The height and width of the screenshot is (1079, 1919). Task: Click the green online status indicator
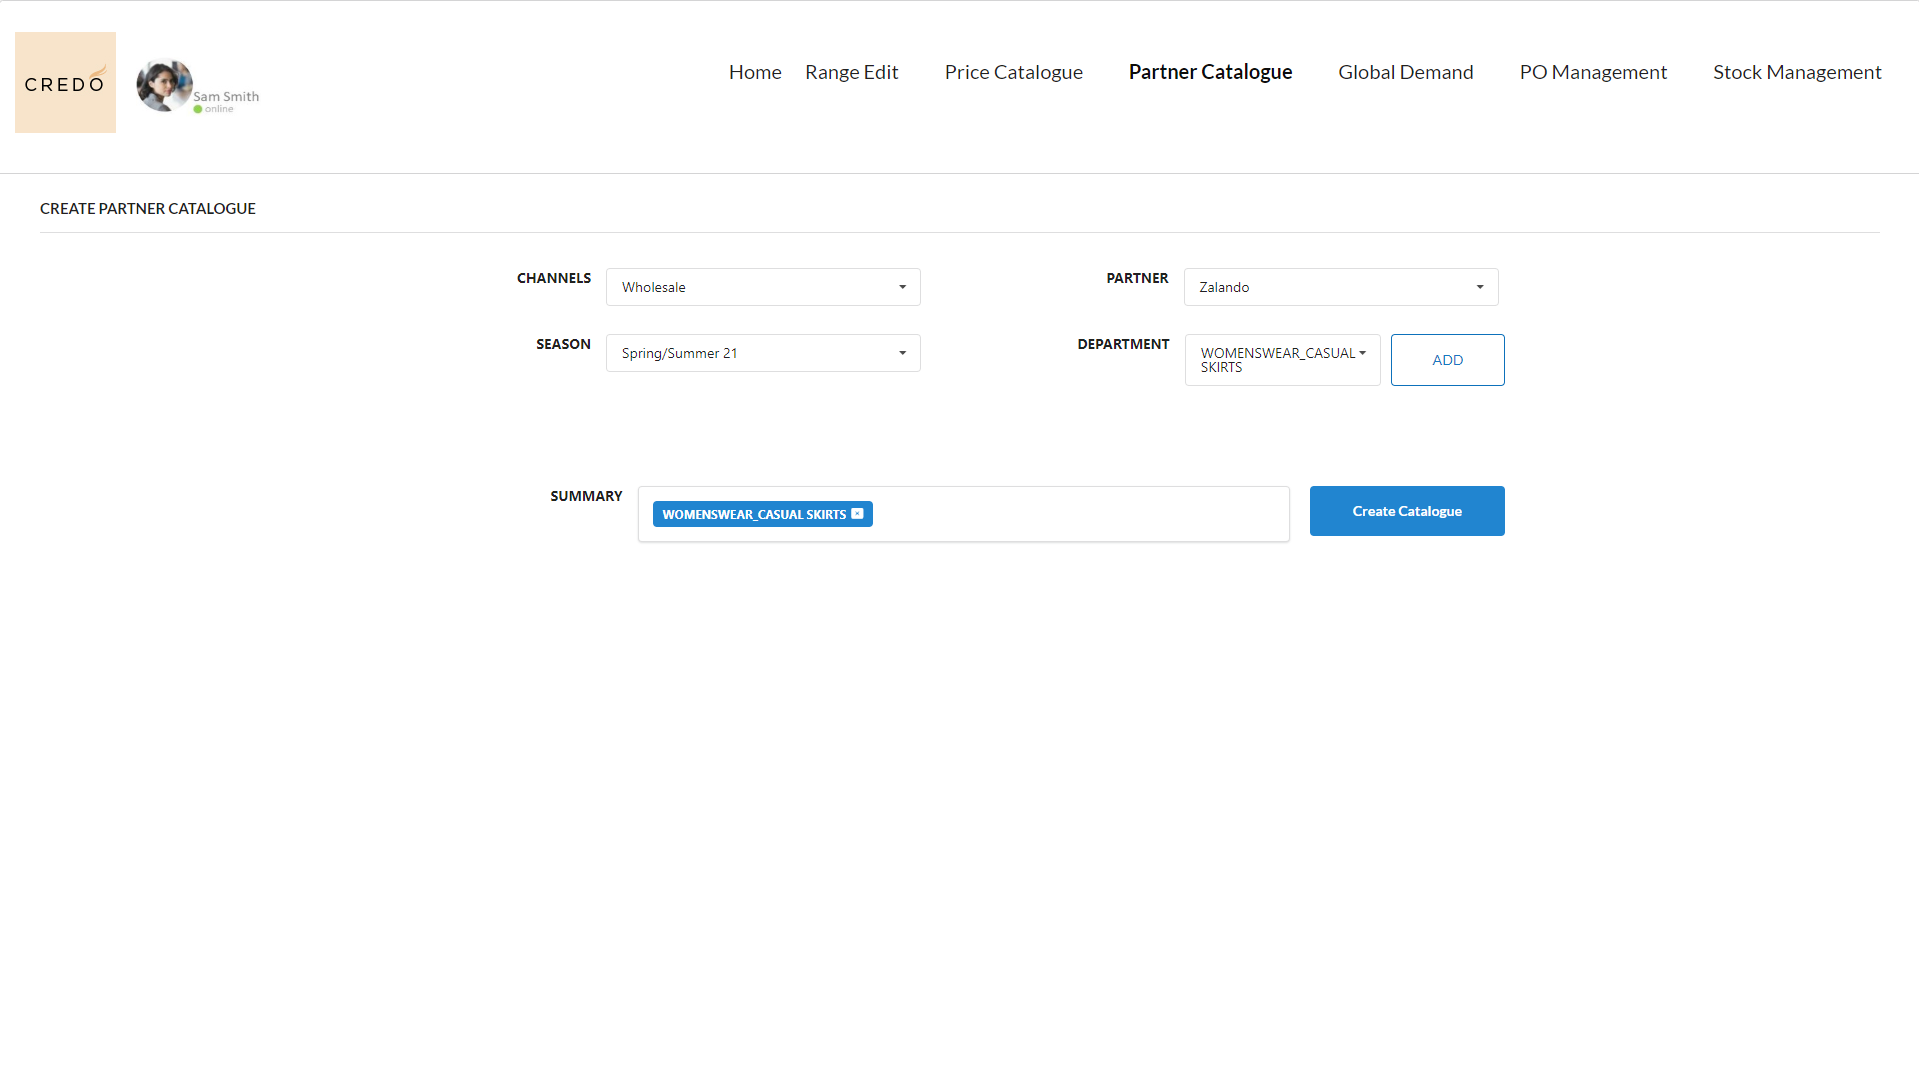198,109
